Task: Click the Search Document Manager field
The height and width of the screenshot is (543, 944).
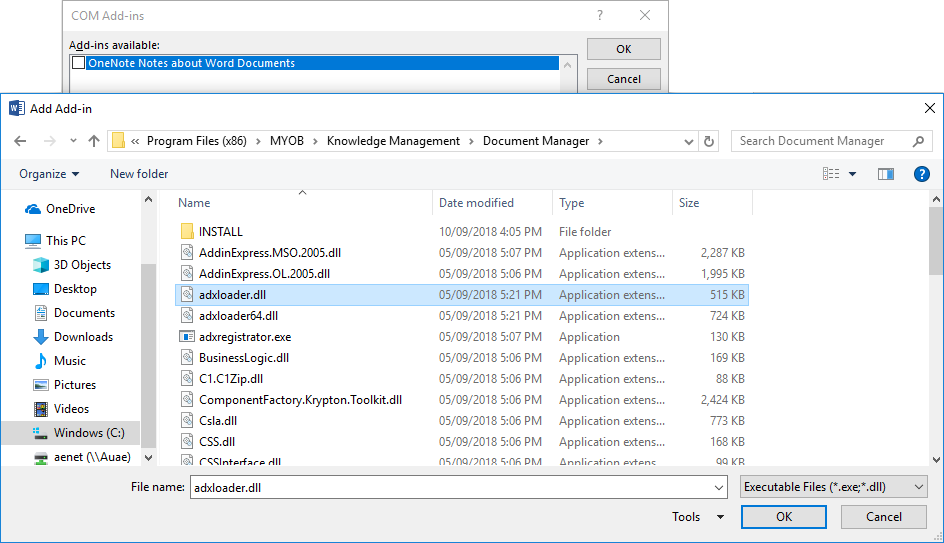Action: [822, 141]
